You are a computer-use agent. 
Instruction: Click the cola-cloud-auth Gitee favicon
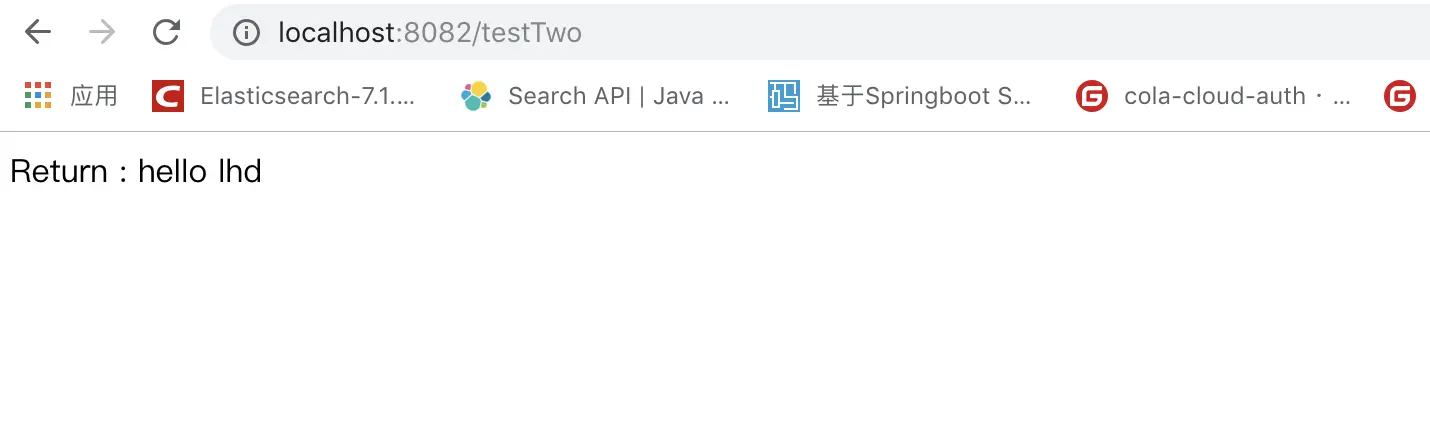pyautogui.click(x=1092, y=96)
